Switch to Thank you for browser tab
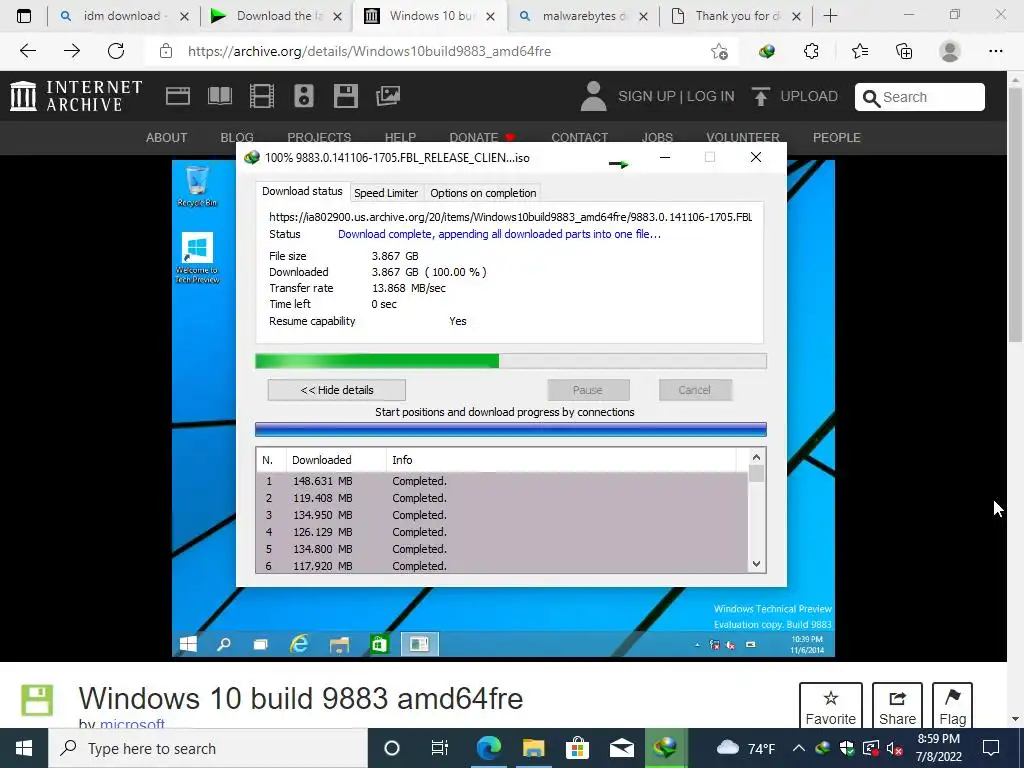Image resolution: width=1024 pixels, height=768 pixels. [738, 16]
